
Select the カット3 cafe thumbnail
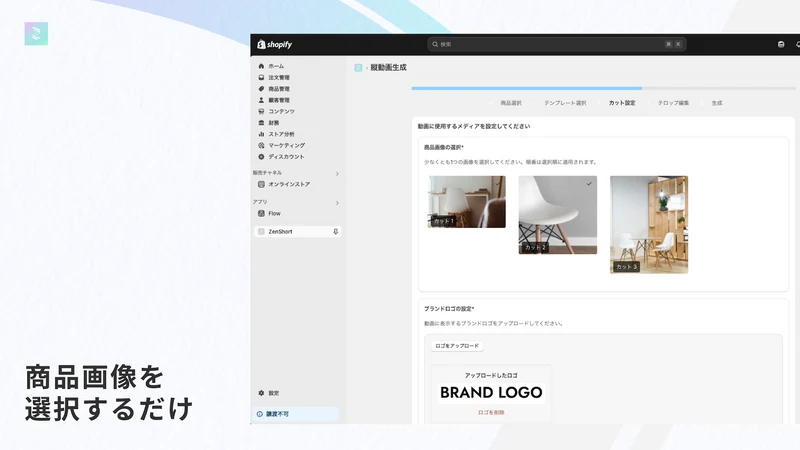click(649, 224)
